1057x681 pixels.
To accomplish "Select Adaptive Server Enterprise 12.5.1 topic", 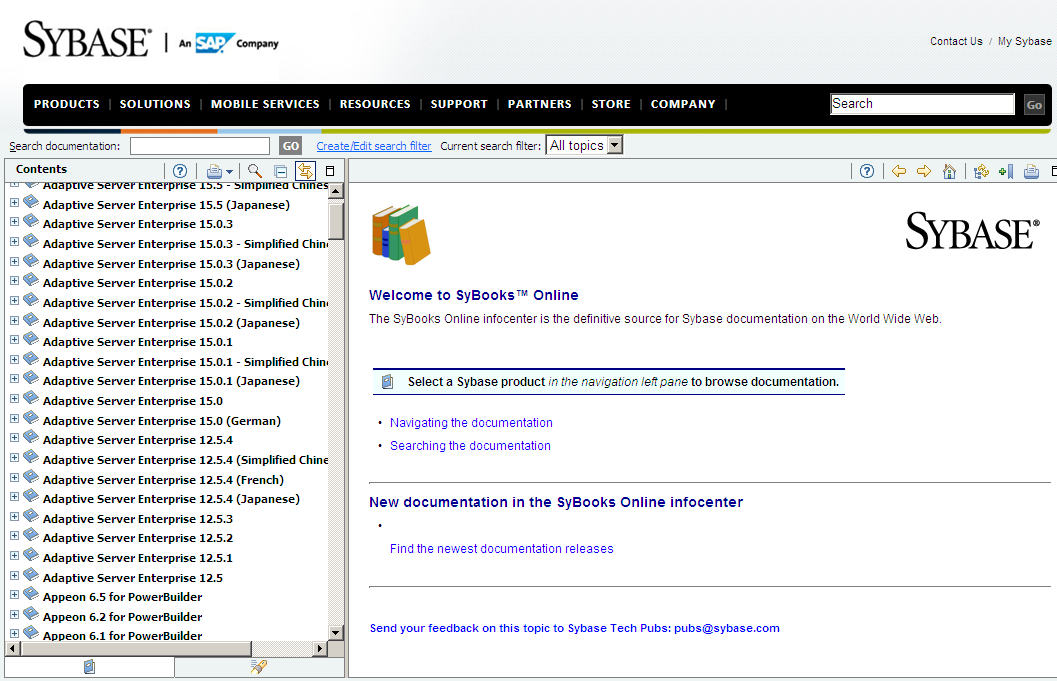I will (x=138, y=558).
